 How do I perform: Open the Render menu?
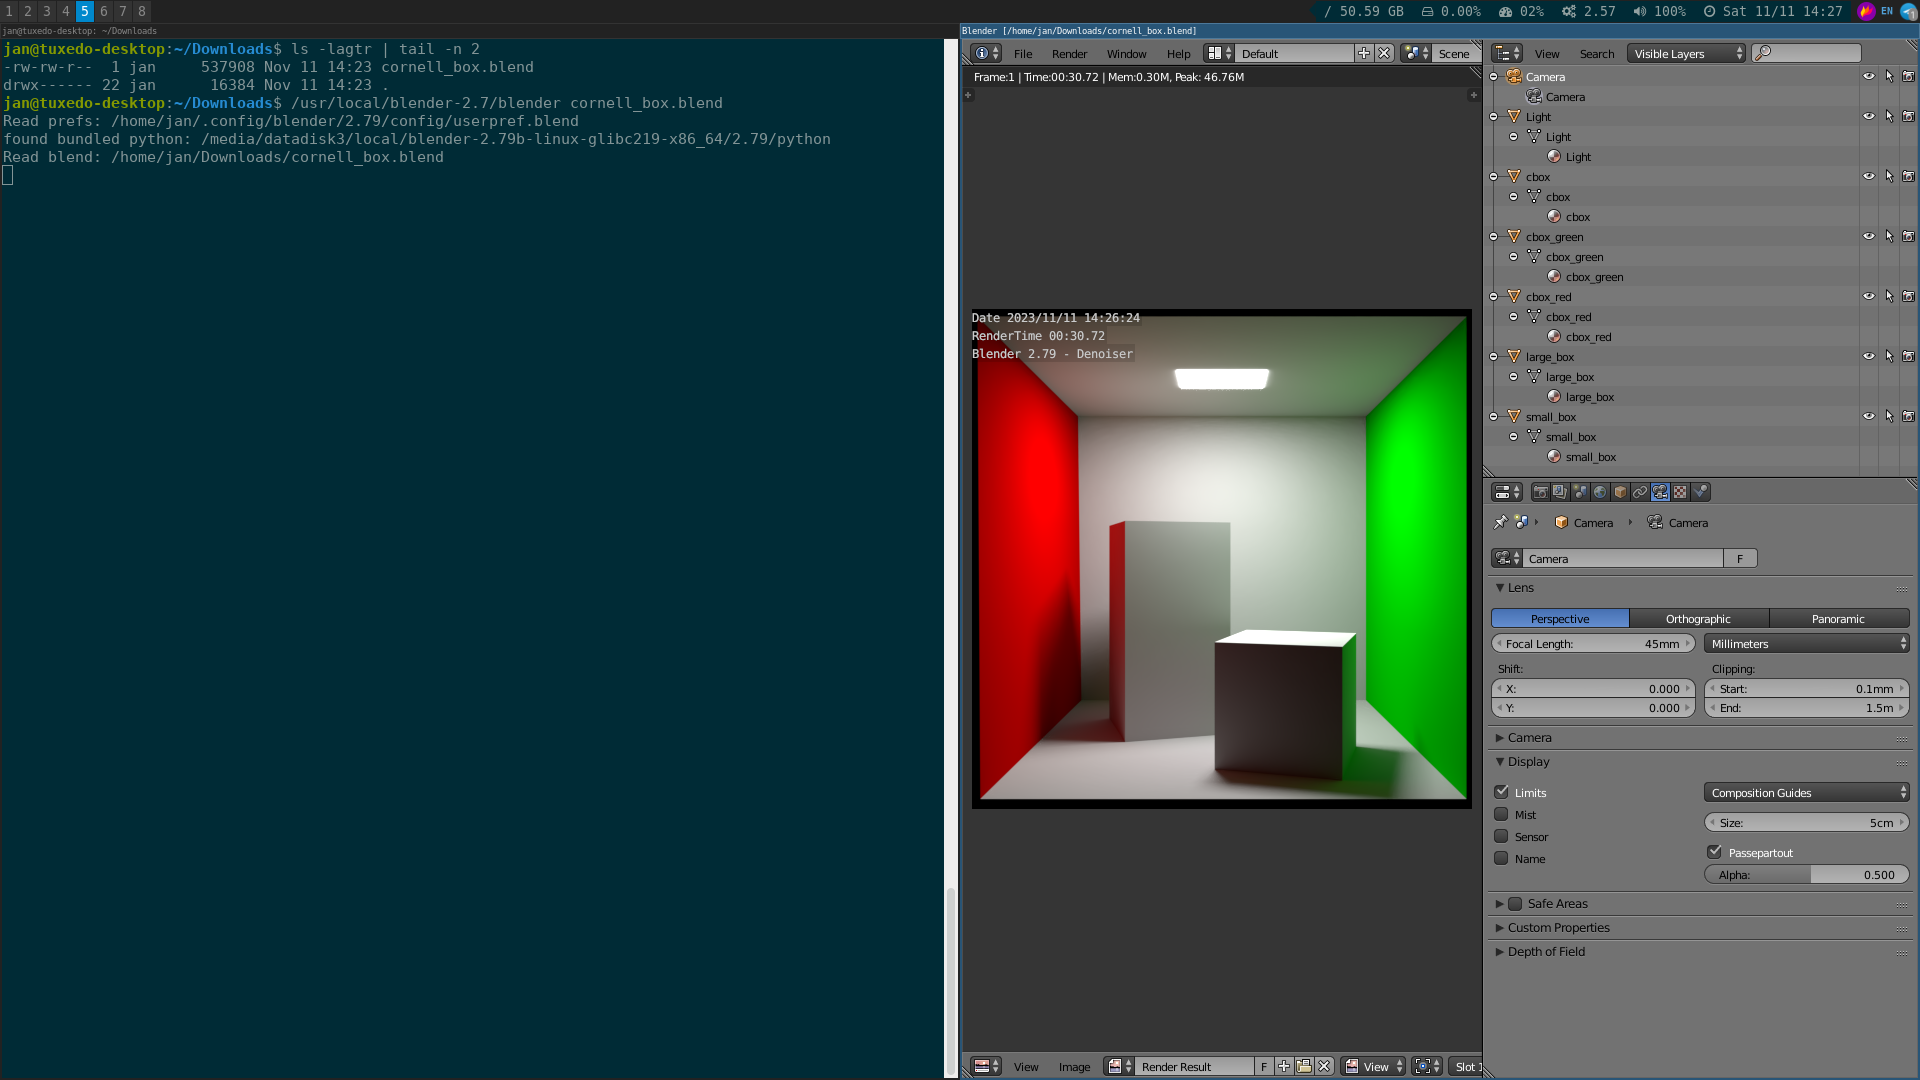[x=1069, y=54]
